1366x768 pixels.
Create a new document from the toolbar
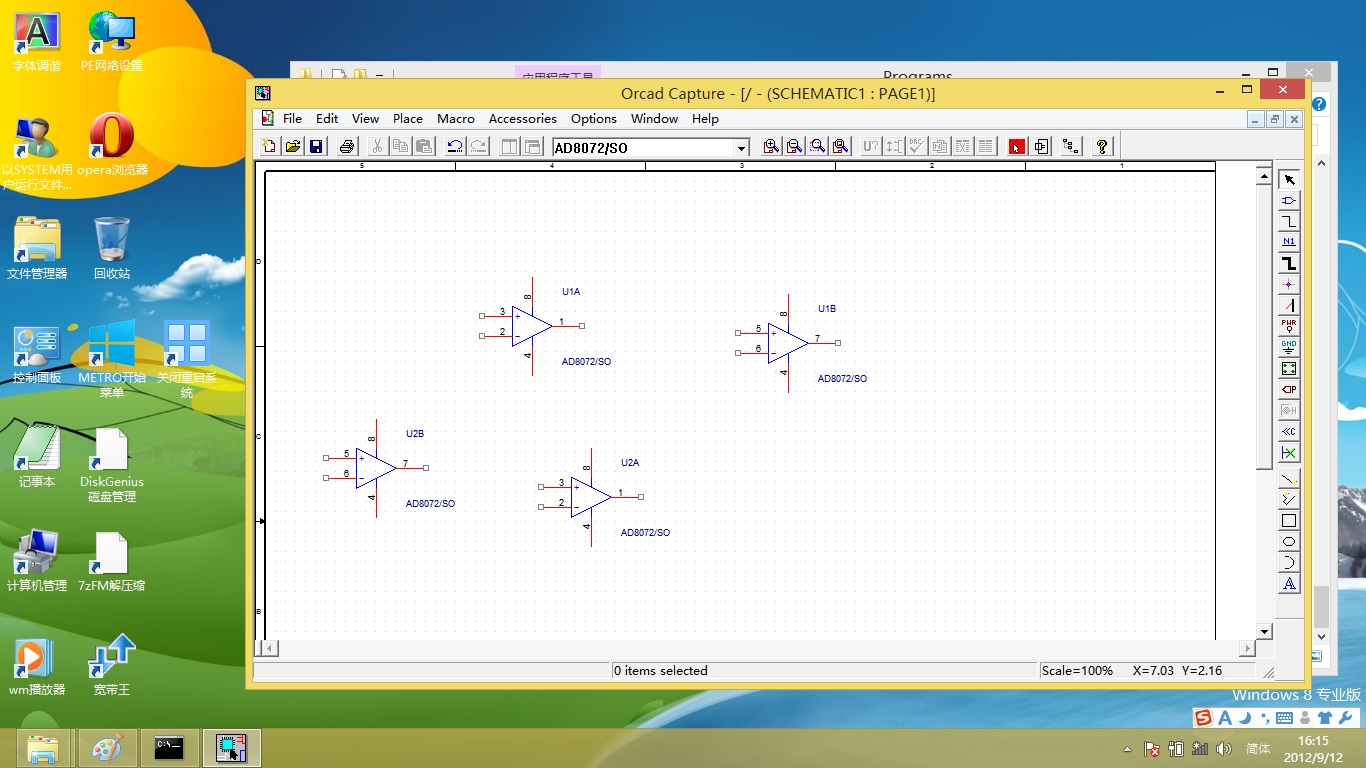270,146
